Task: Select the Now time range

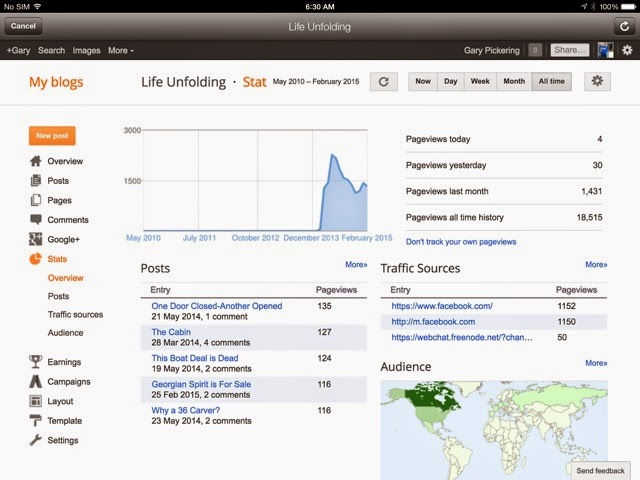Action: click(423, 82)
